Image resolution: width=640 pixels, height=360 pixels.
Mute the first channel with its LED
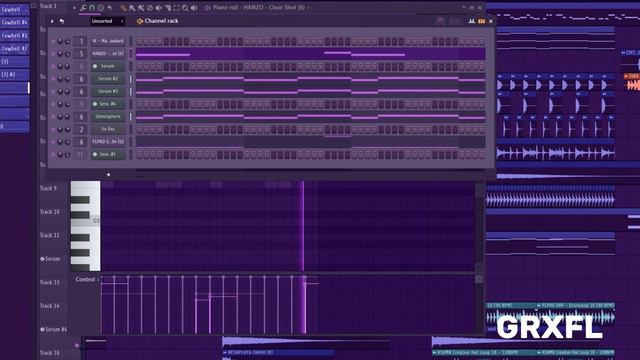(x=53, y=41)
